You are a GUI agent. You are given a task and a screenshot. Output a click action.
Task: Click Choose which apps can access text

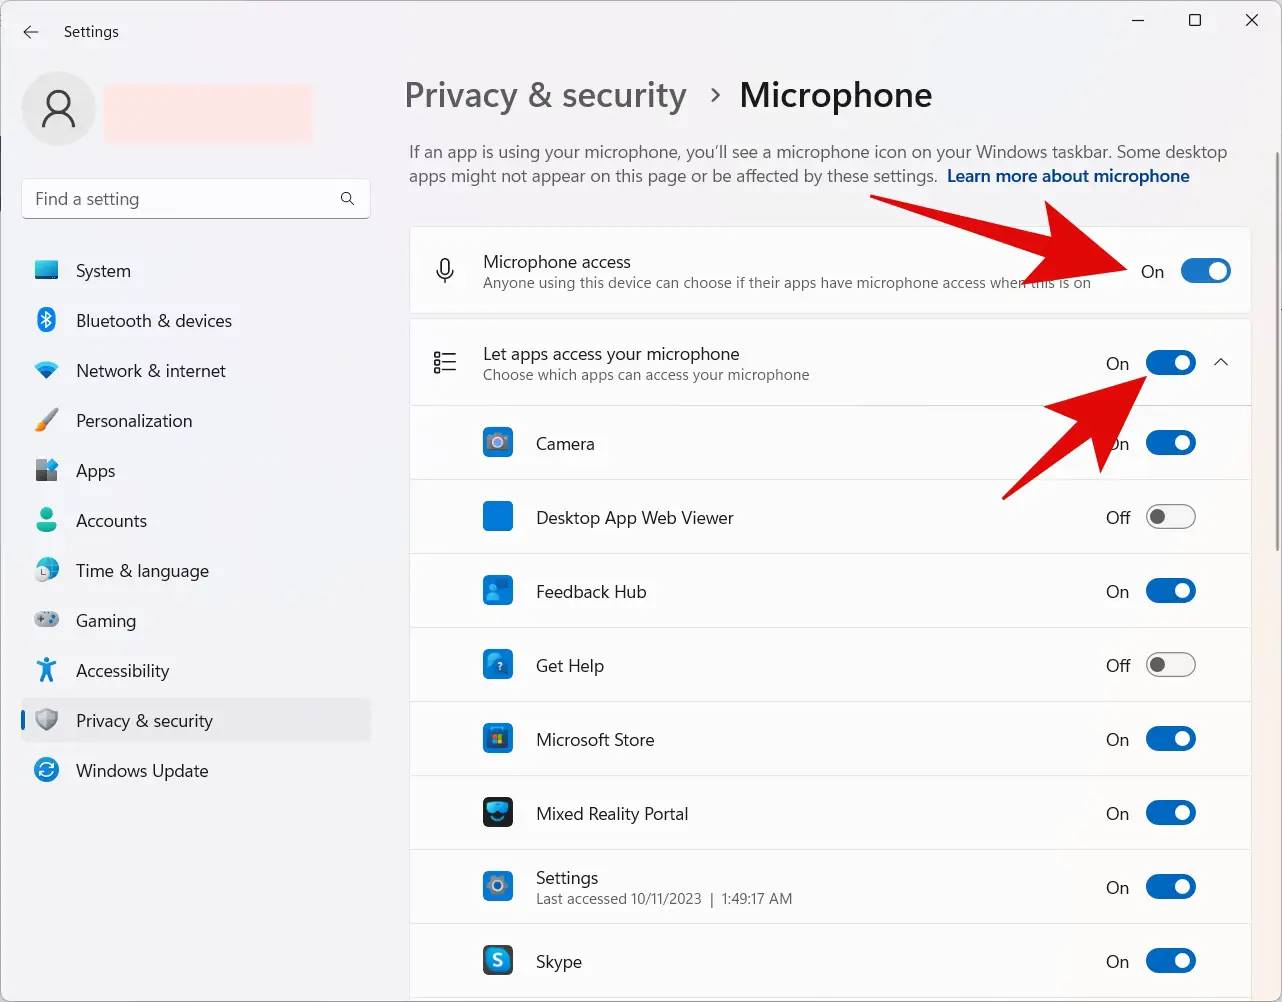point(646,375)
